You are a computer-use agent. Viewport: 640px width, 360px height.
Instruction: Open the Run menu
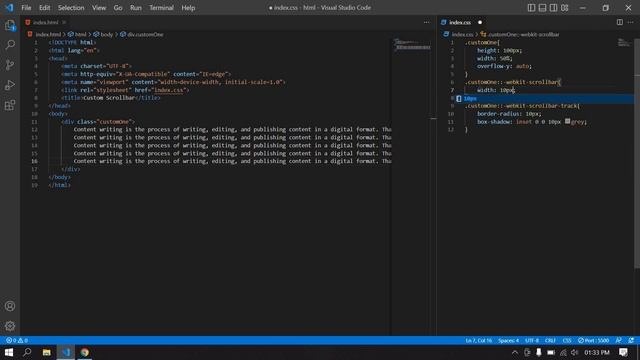(x=136, y=8)
